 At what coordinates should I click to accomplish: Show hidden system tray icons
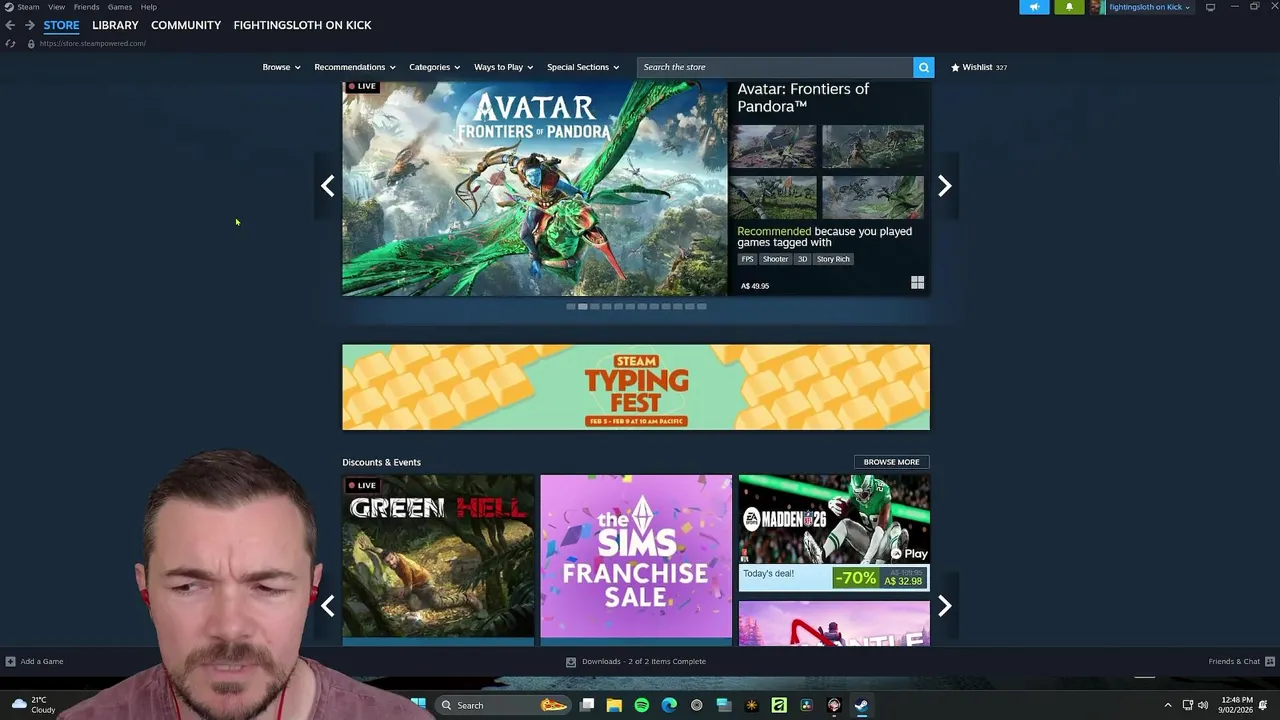pos(1167,705)
